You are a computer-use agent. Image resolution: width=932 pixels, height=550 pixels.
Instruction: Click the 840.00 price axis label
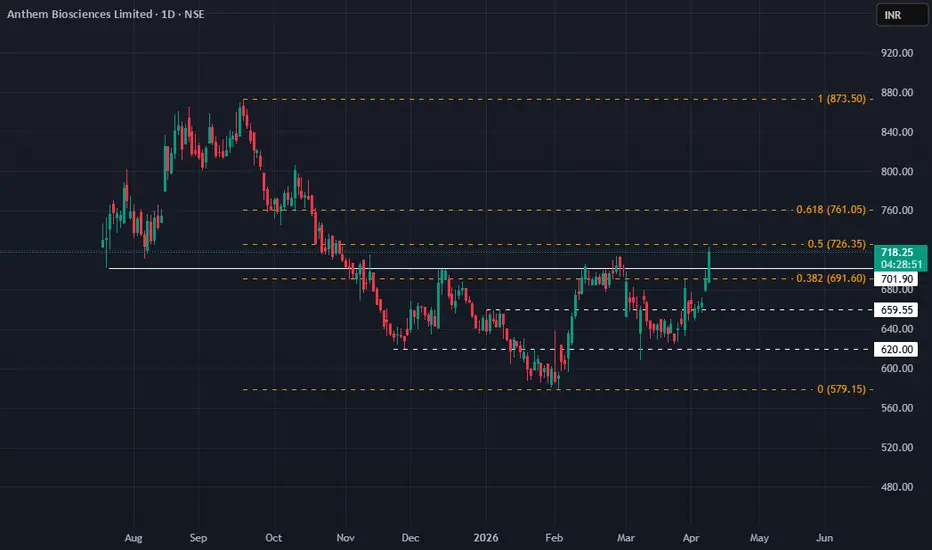coord(896,132)
